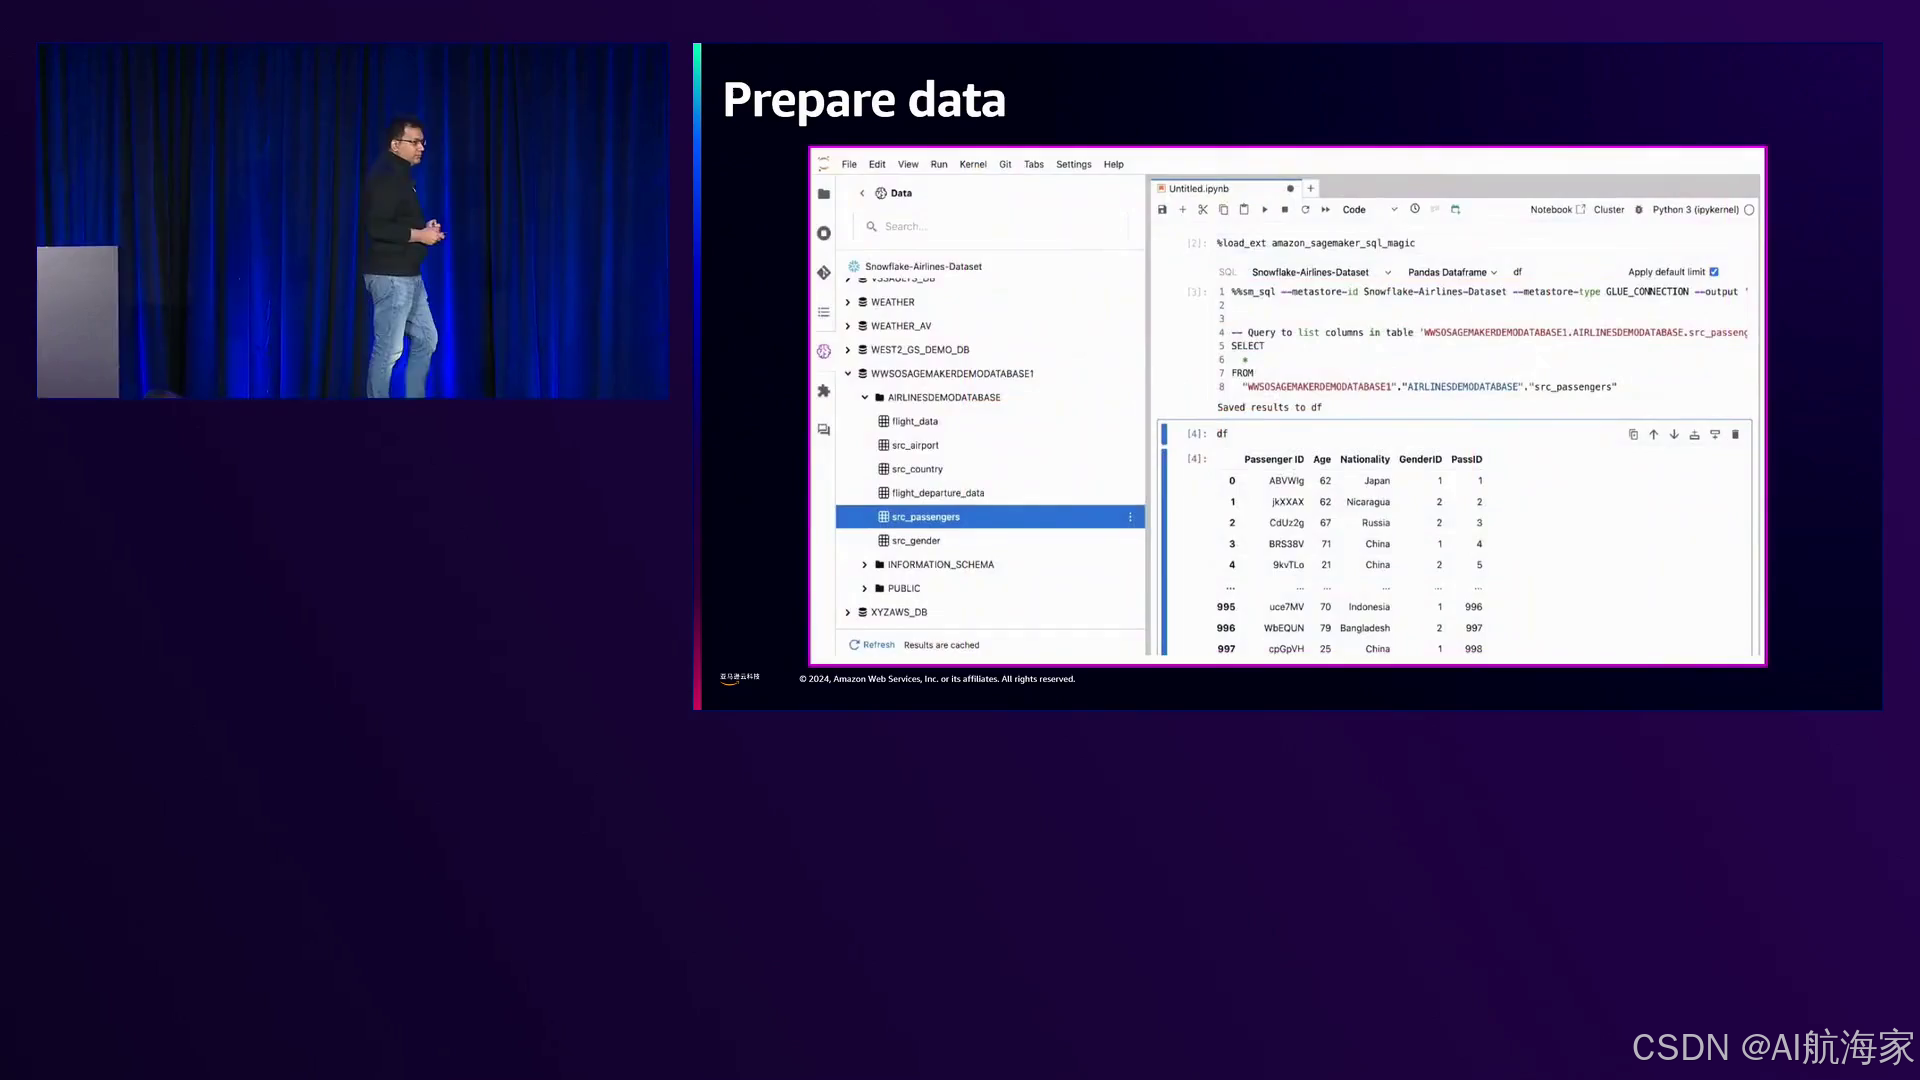Viewport: 1920px width, 1080px height.
Task: Expand the XYZAWS_DB database node
Action: (848, 612)
